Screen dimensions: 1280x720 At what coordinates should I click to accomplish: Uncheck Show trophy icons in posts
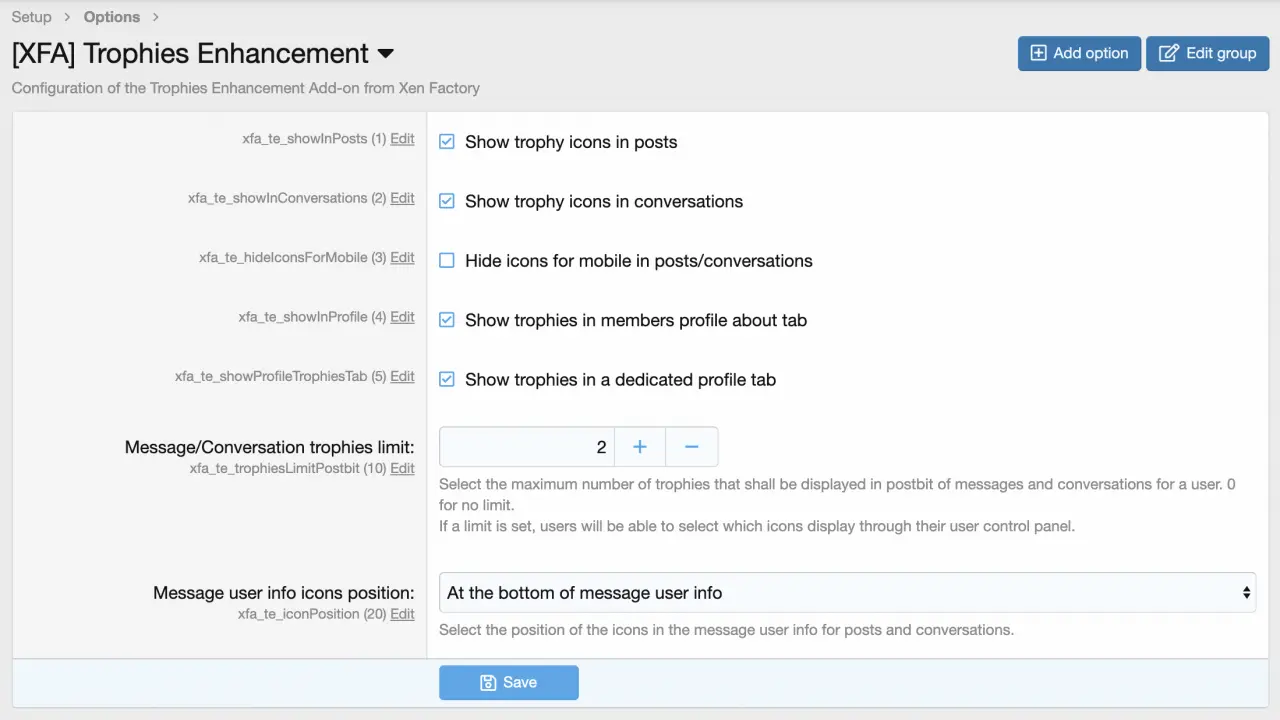point(447,142)
